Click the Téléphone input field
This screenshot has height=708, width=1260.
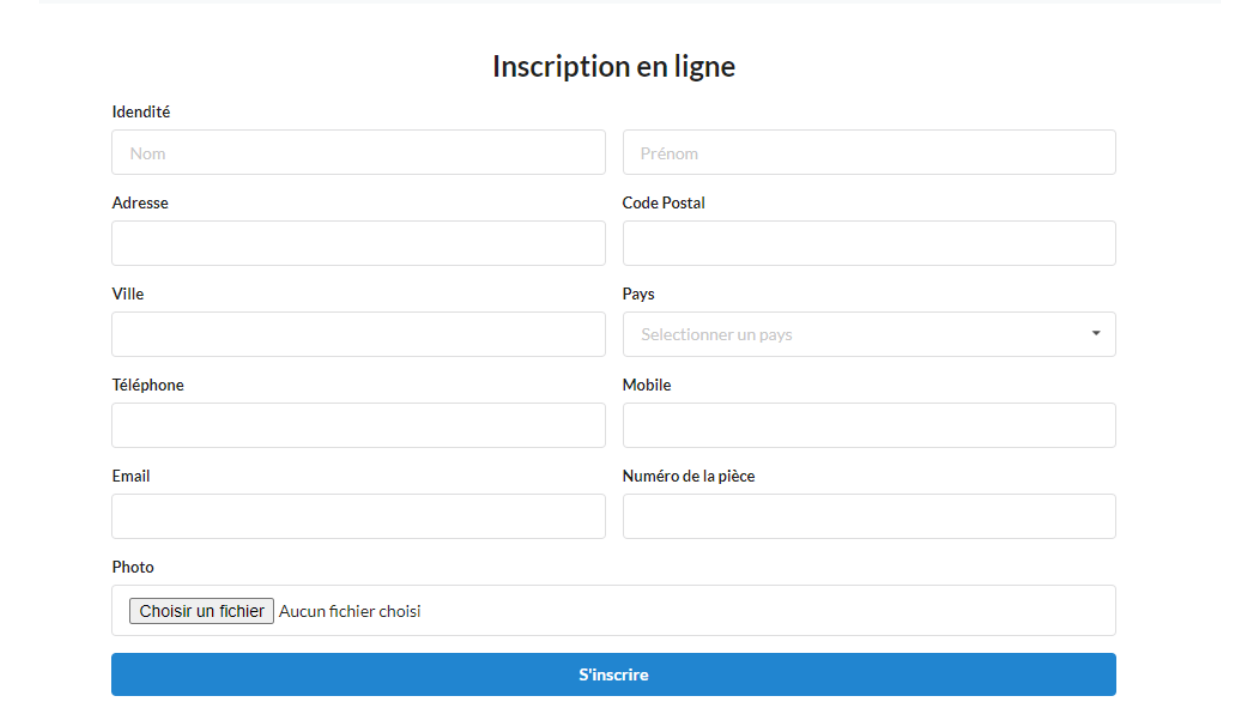pos(358,425)
